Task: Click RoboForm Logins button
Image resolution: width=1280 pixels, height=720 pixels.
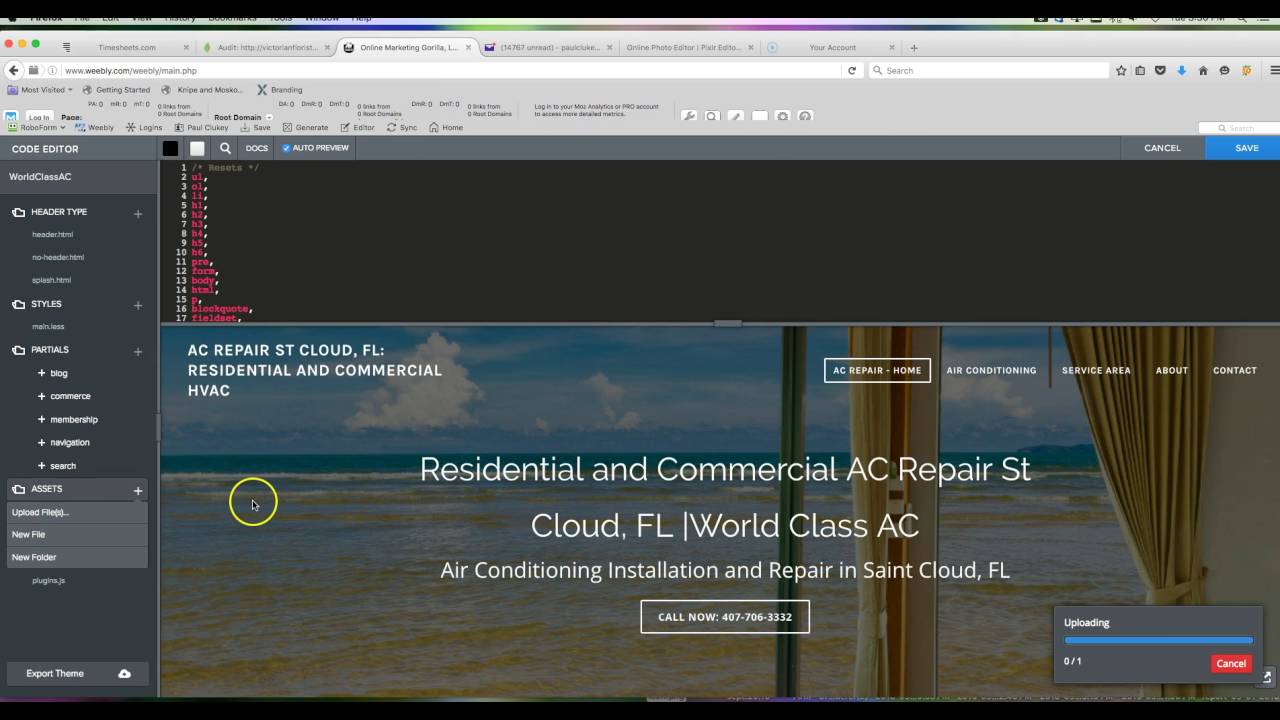Action: click(x=144, y=128)
